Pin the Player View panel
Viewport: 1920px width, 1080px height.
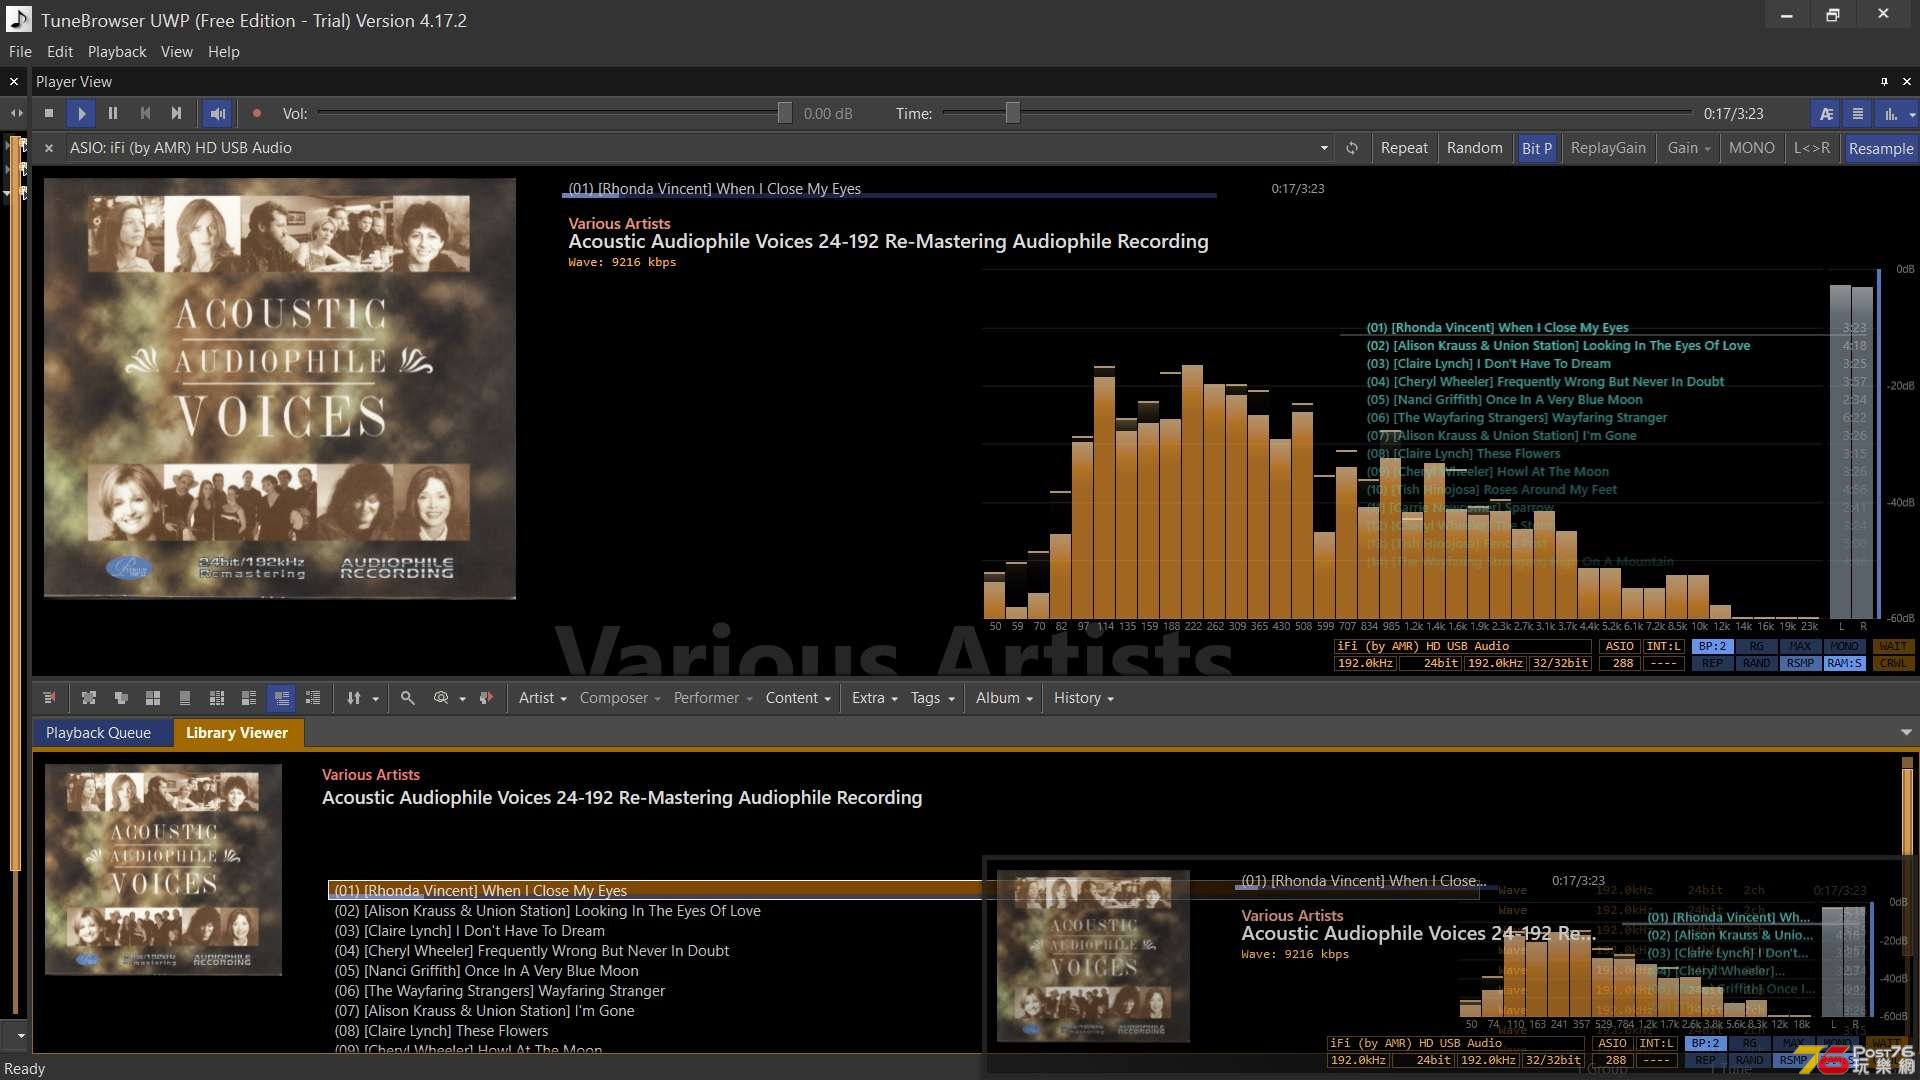click(1884, 82)
